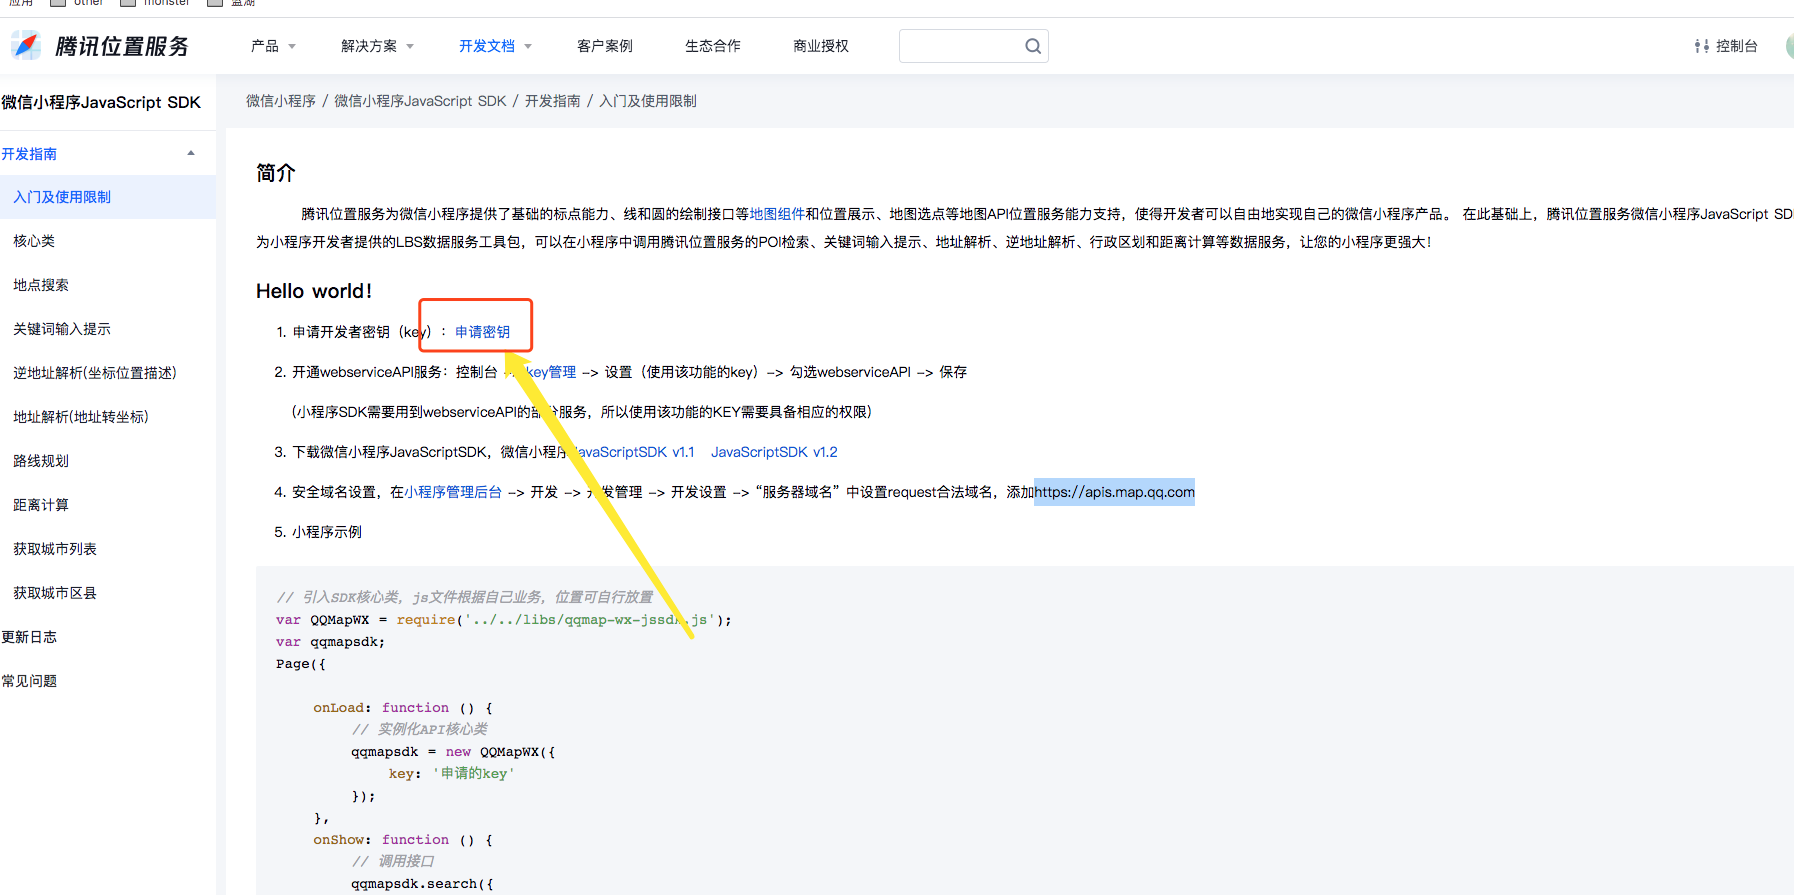Click the 入门及使用限制 breadcrumb text

pos(648,101)
